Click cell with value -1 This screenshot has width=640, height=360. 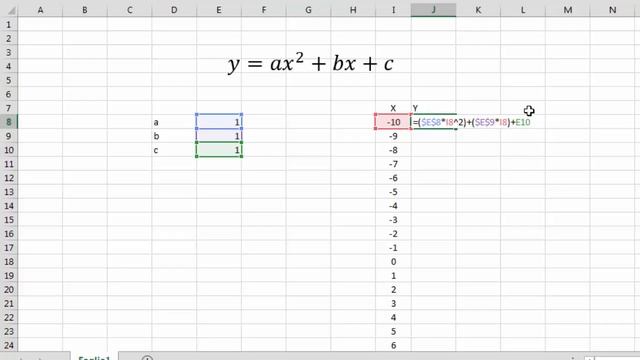click(393, 248)
